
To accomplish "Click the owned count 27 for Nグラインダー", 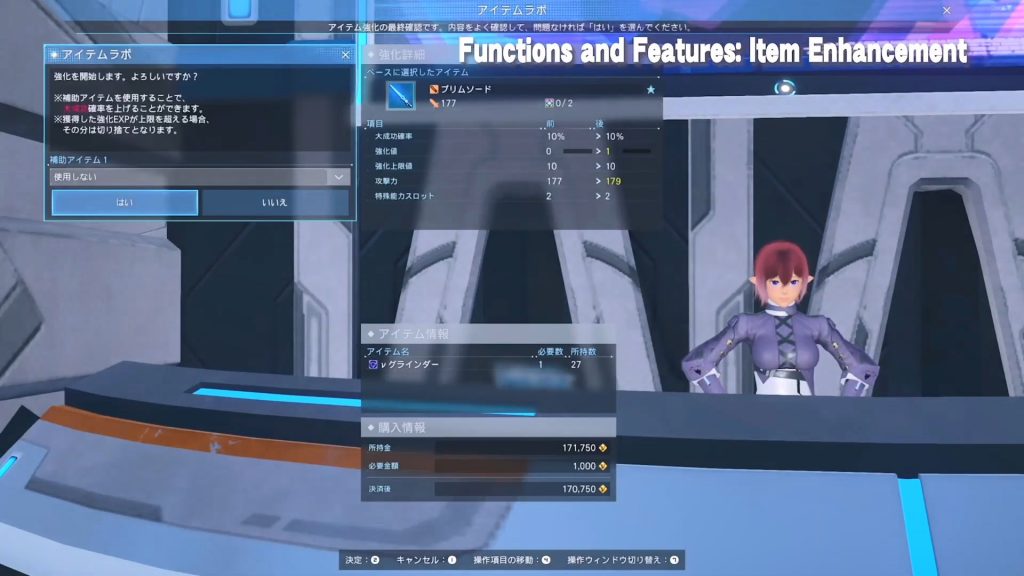I will pos(576,364).
